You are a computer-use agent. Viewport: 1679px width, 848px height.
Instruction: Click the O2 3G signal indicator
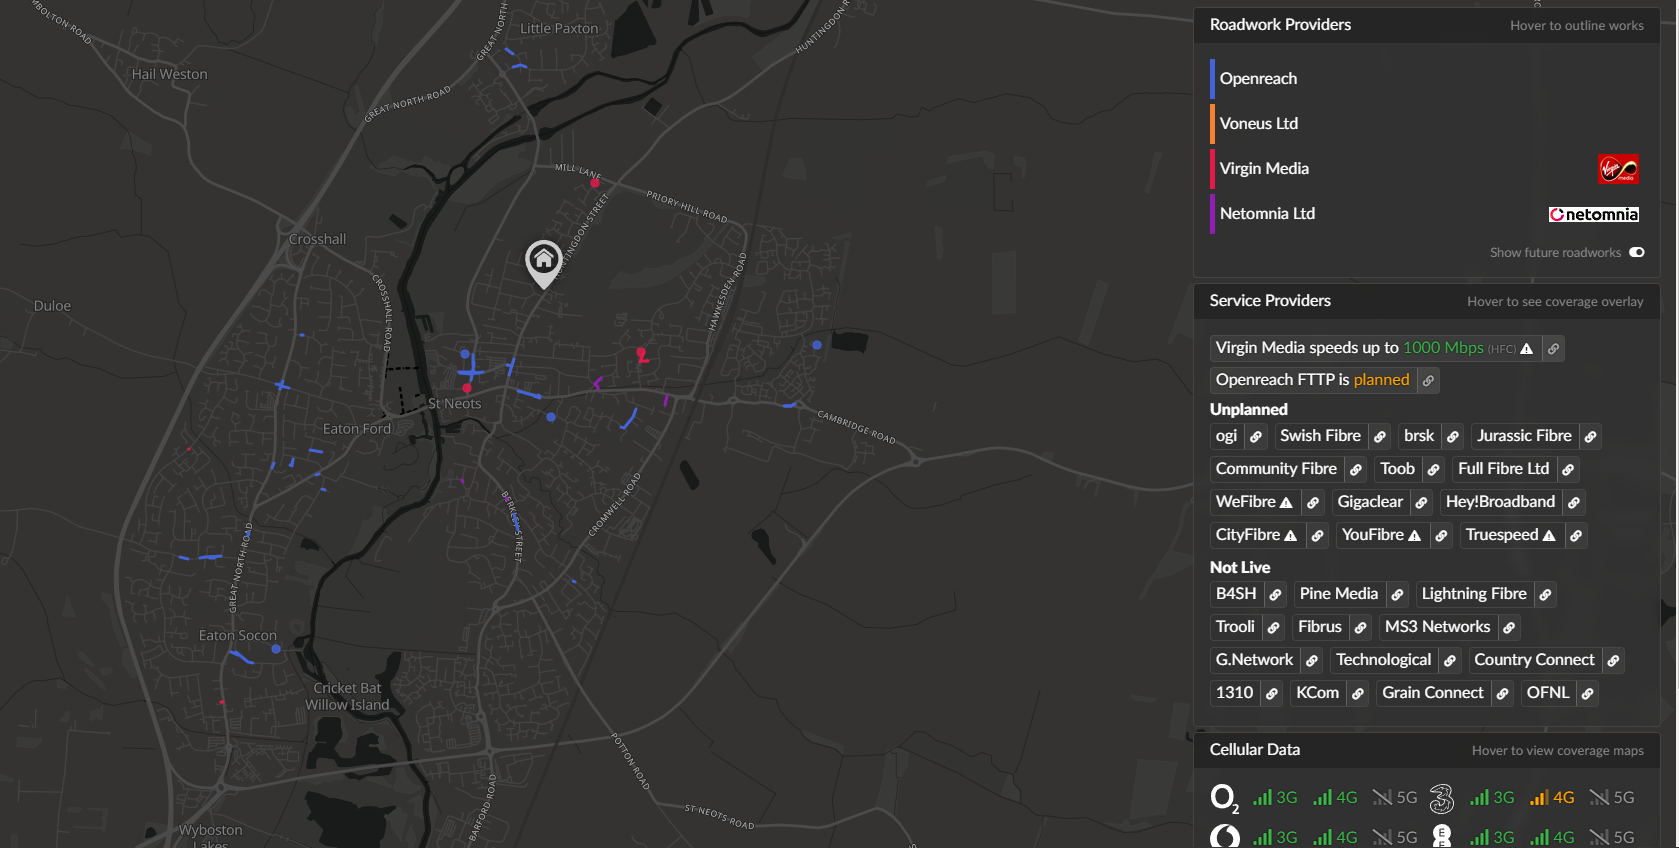pos(1275,798)
